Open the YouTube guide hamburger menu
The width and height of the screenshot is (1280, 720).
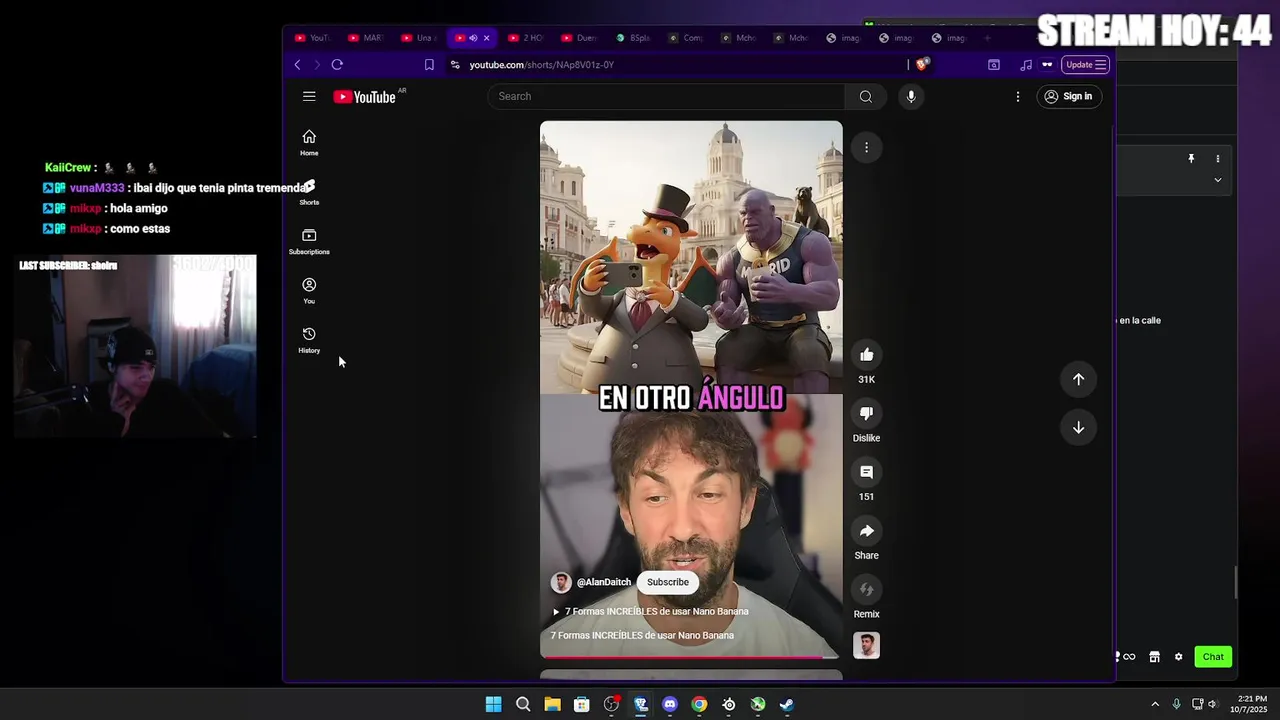click(309, 96)
